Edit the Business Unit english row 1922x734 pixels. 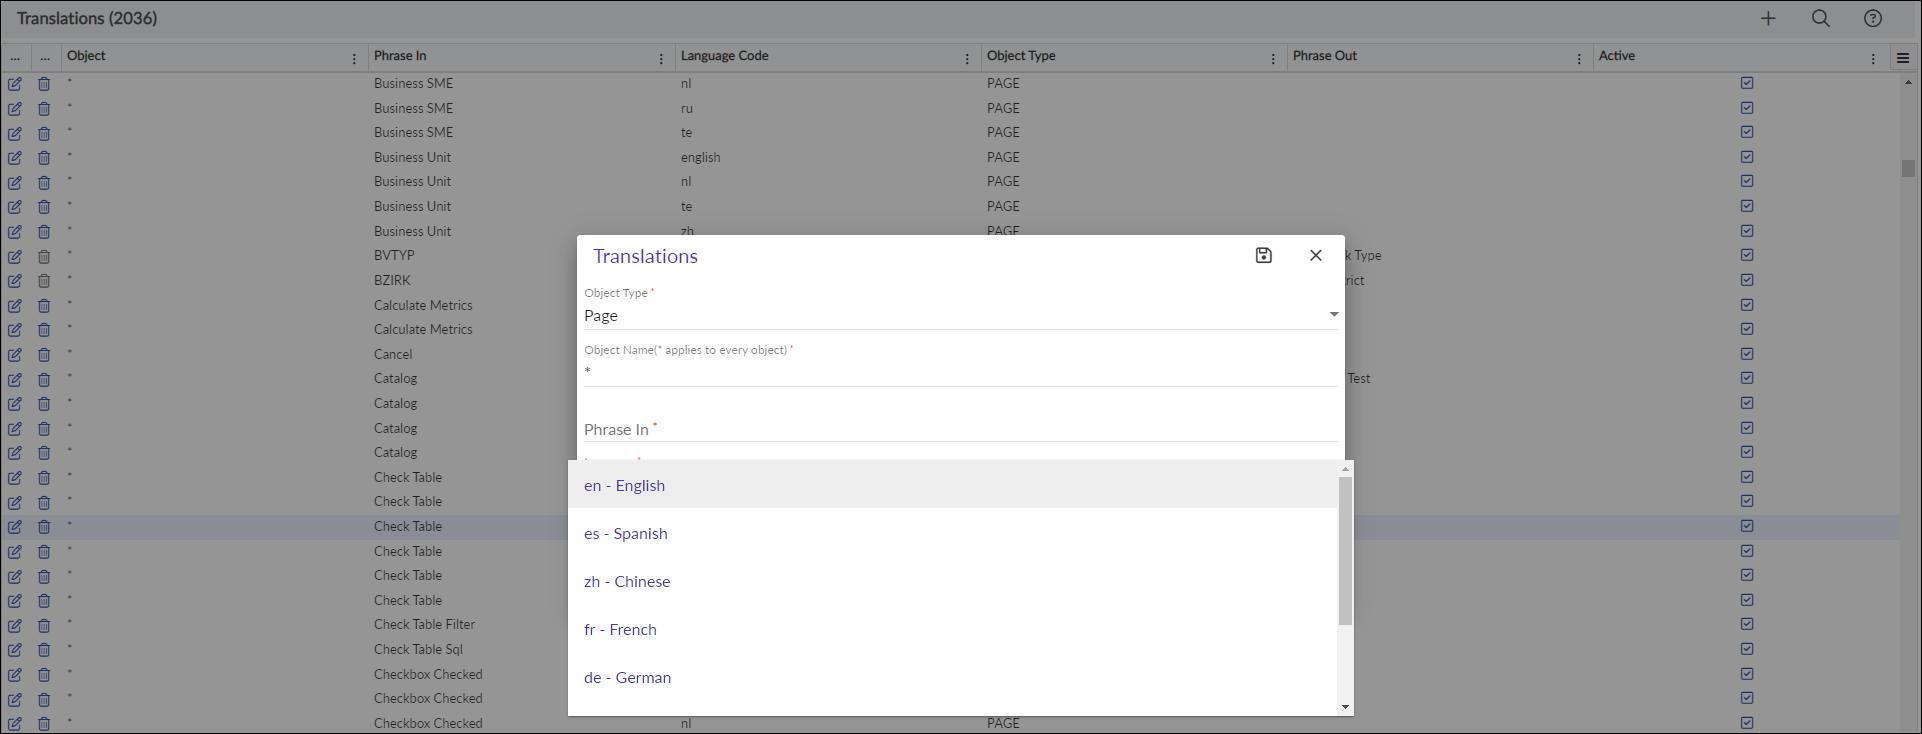coord(15,158)
